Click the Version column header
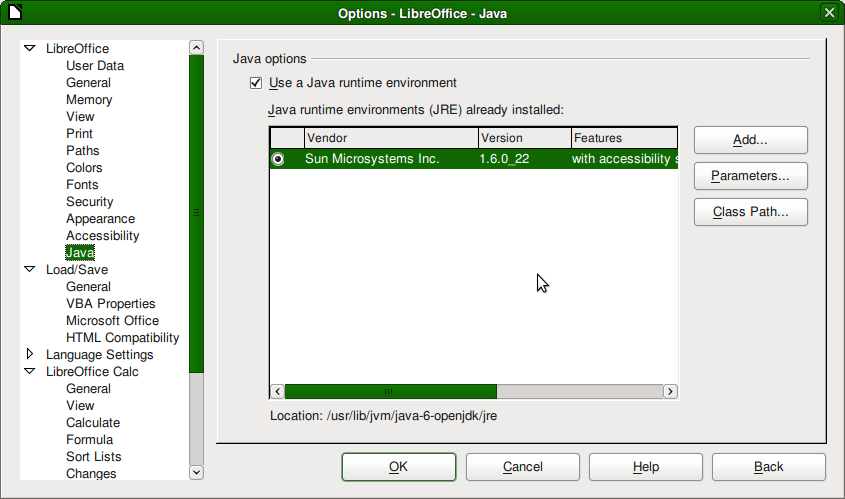845x499 pixels. pos(525,138)
